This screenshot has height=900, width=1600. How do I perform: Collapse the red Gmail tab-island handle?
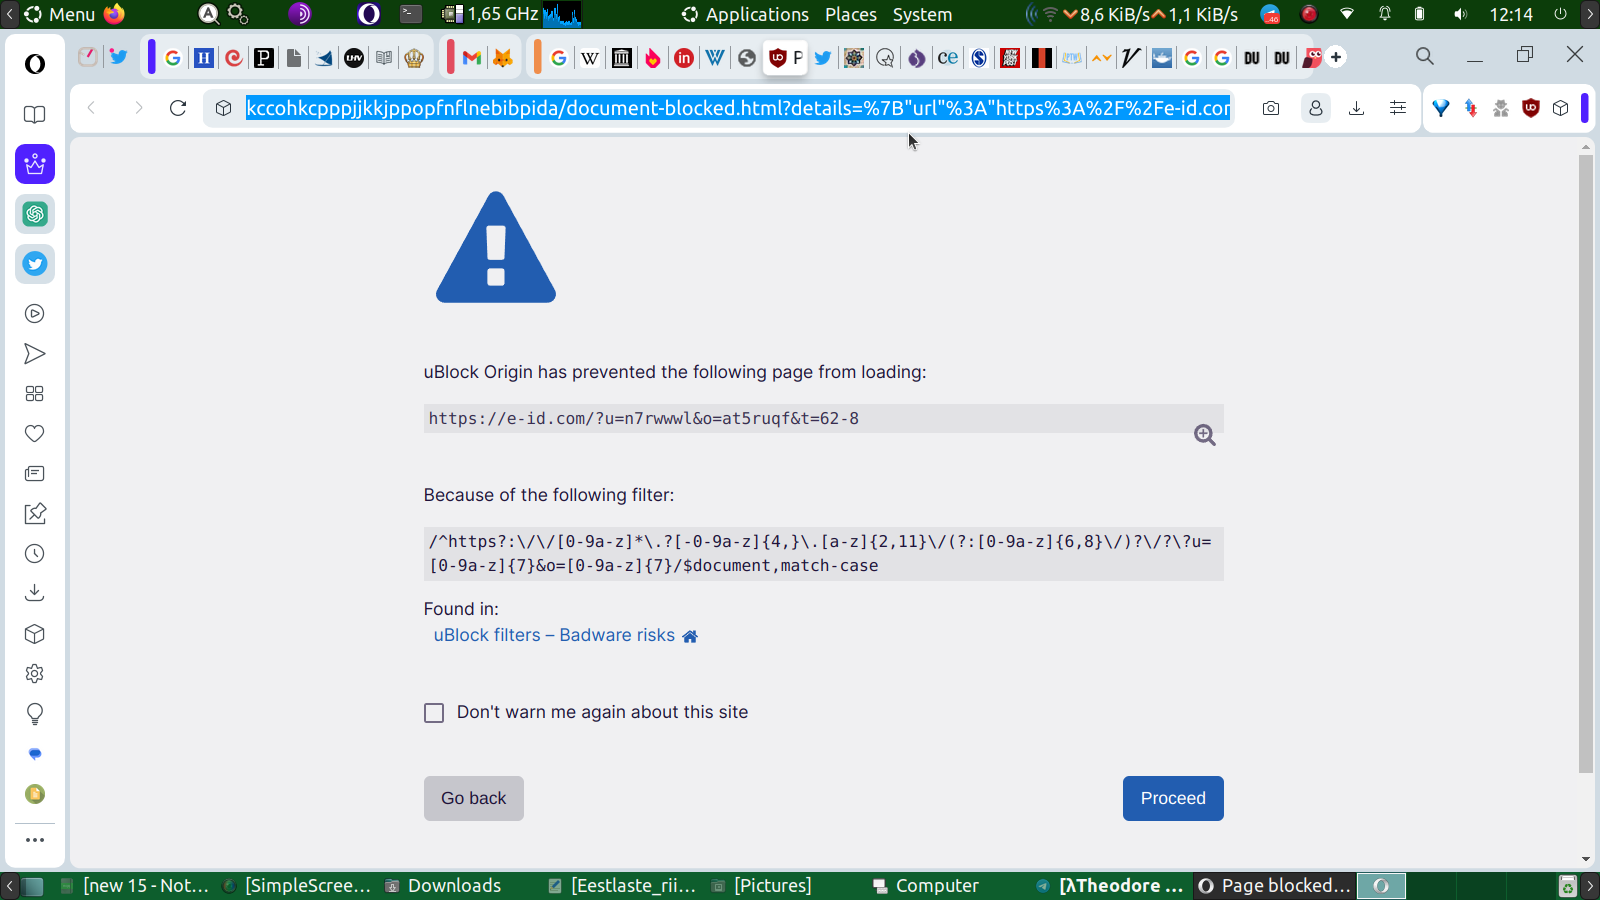pos(451,57)
